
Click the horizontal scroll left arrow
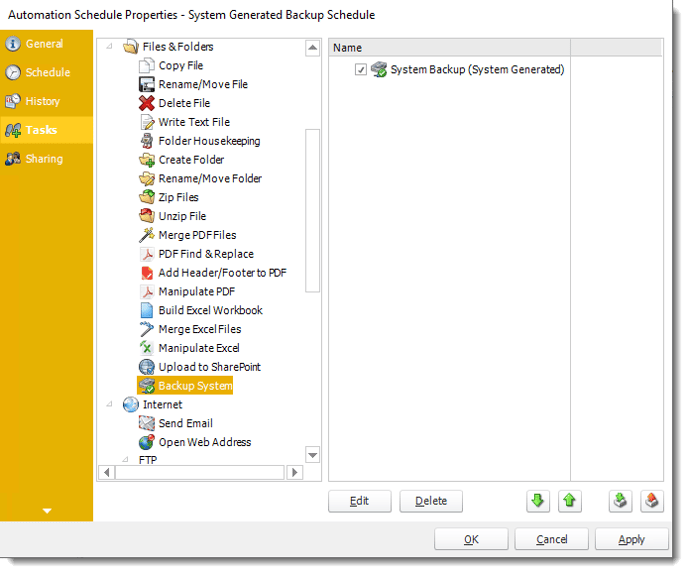coord(107,473)
